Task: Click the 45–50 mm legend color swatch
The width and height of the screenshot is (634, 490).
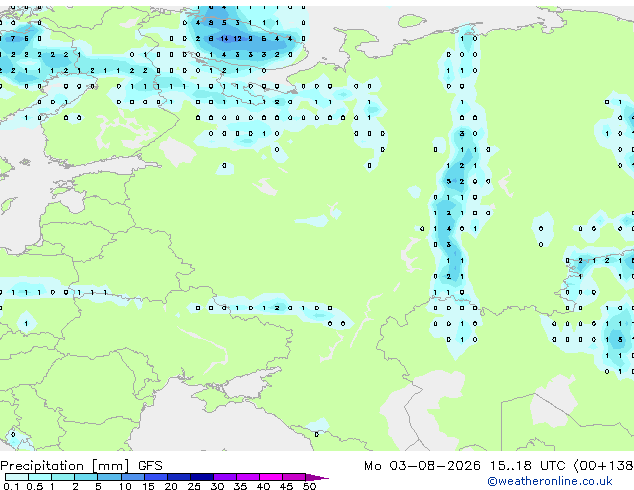Action: pos(294,477)
